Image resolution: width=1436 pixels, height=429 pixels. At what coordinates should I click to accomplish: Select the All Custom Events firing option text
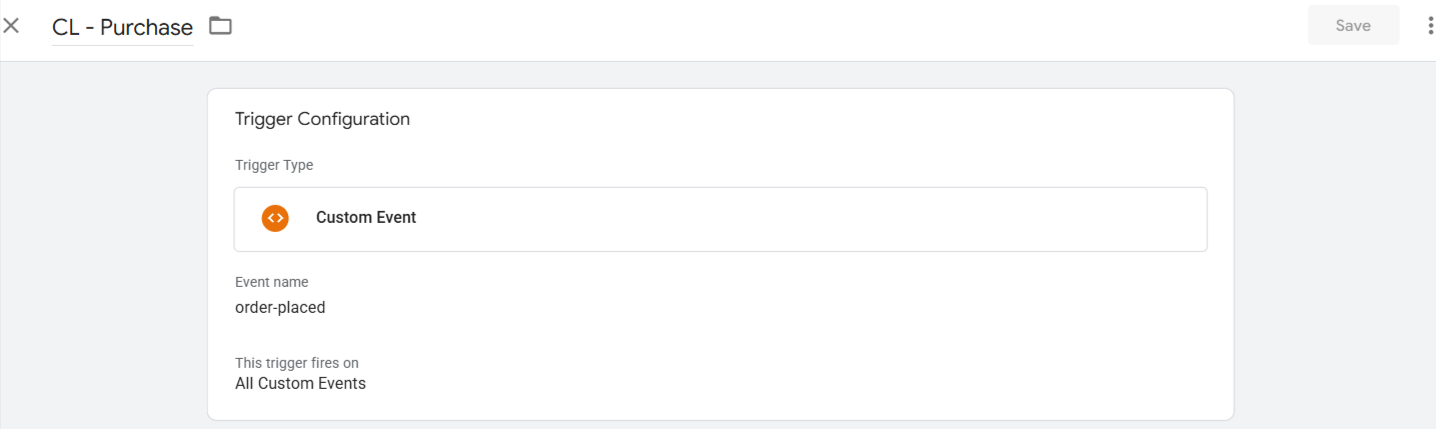(x=300, y=383)
